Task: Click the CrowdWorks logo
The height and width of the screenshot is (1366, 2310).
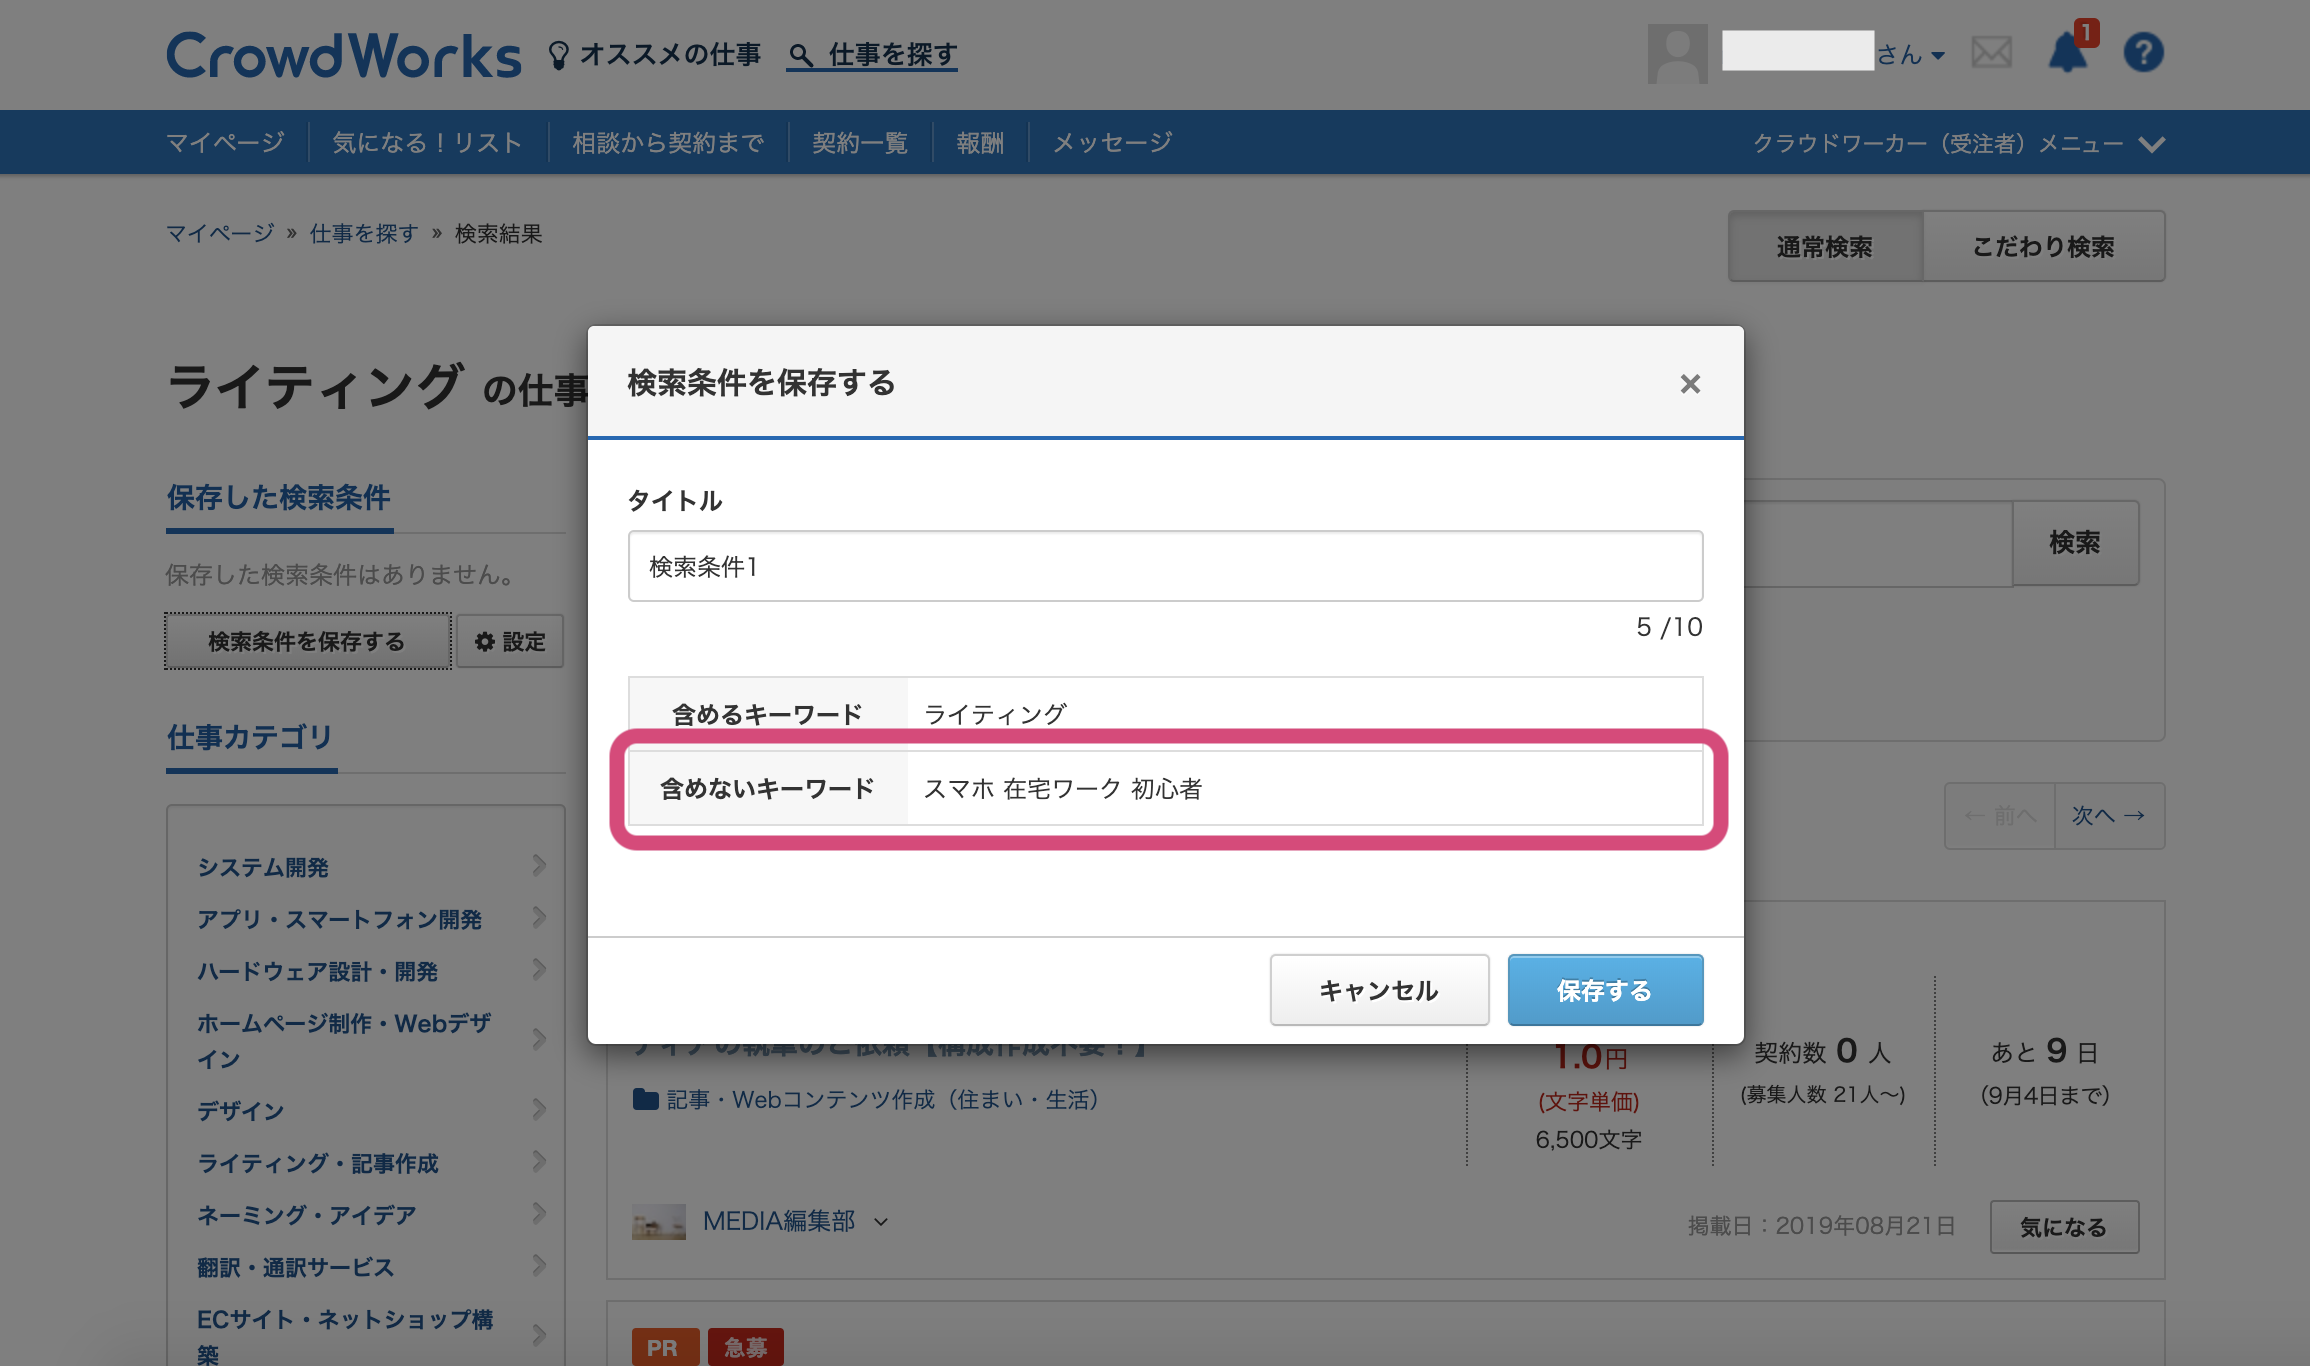Action: point(343,56)
